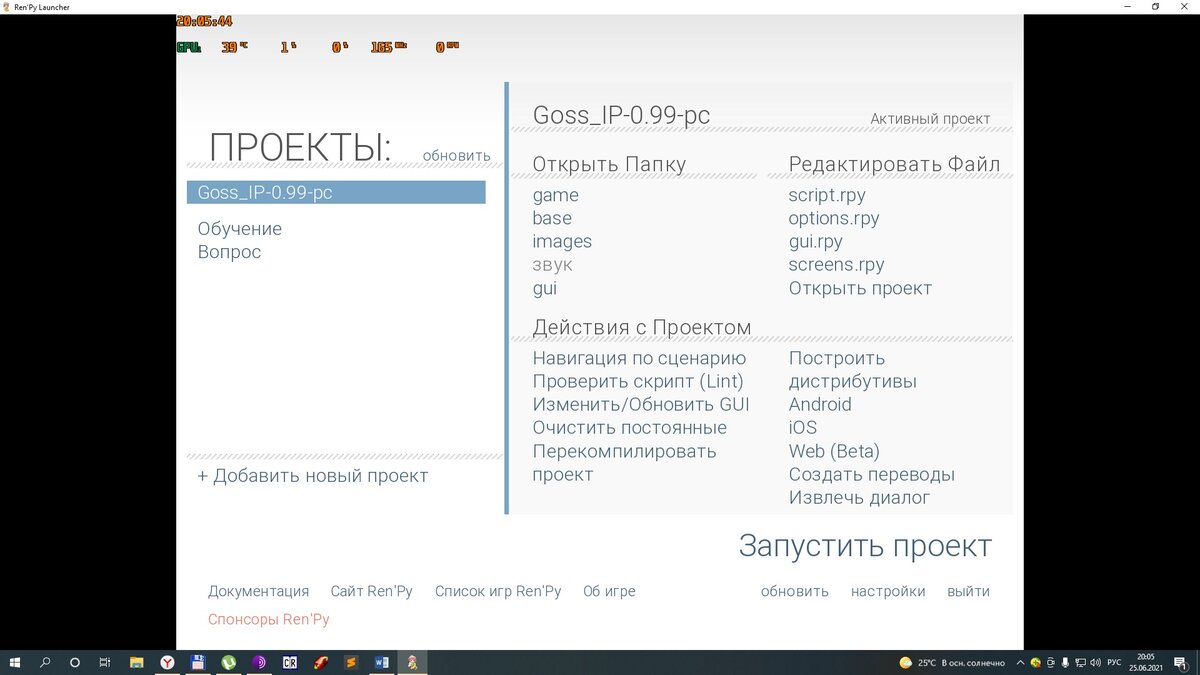Open Построить дистрибутивы
Viewport: 1200px width, 675px height.
pyautogui.click(x=852, y=369)
